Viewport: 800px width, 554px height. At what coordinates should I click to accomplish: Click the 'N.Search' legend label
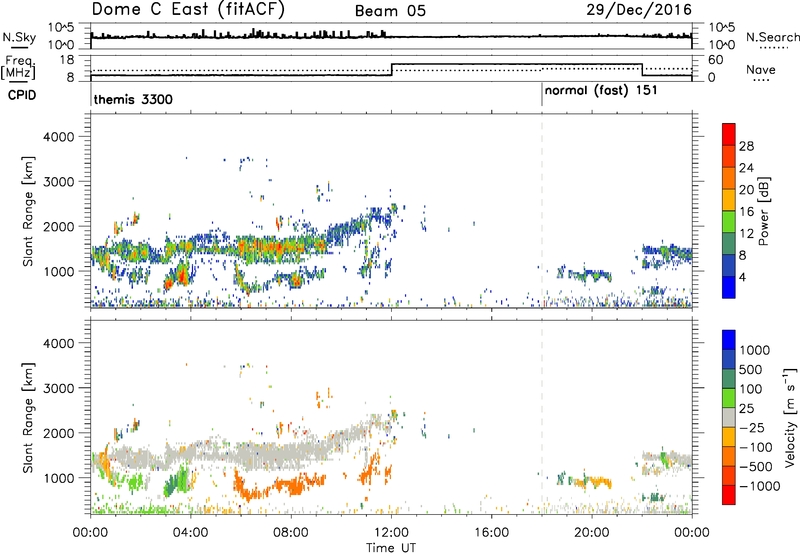click(772, 37)
